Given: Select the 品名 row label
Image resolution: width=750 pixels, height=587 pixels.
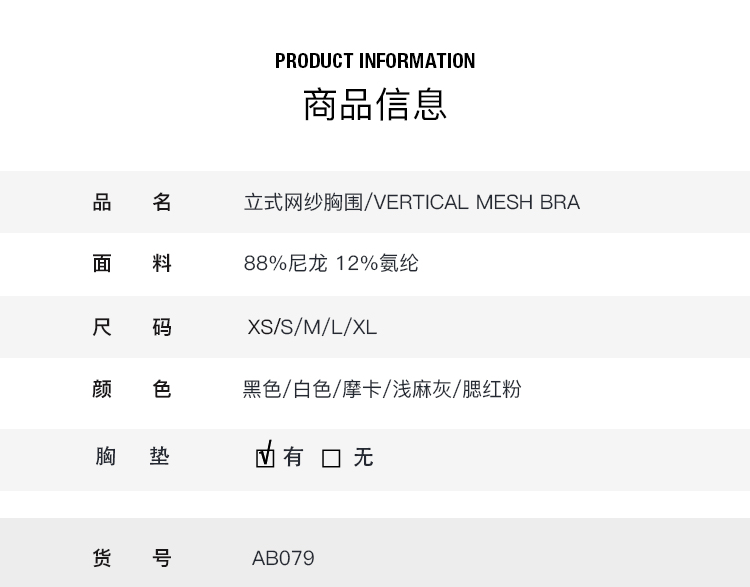Looking at the screenshot, I should coord(132,202).
